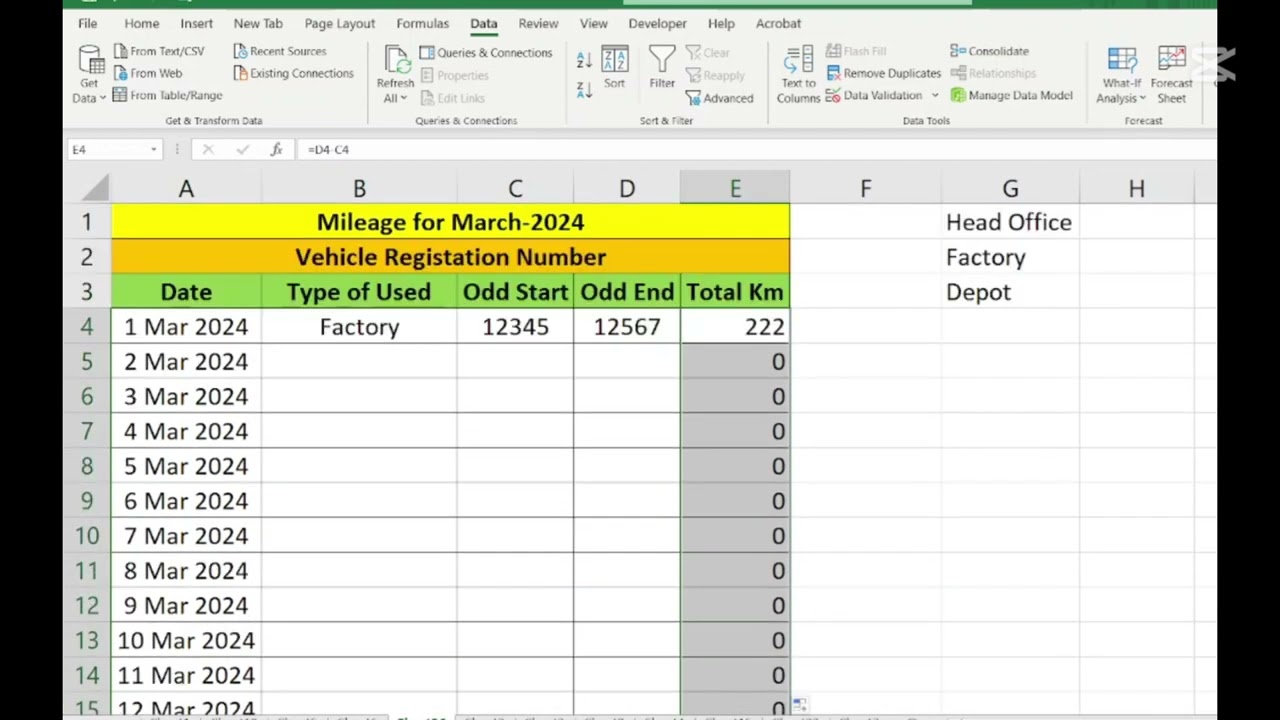Switch to the Developer tab
The height and width of the screenshot is (720, 1280).
(657, 23)
